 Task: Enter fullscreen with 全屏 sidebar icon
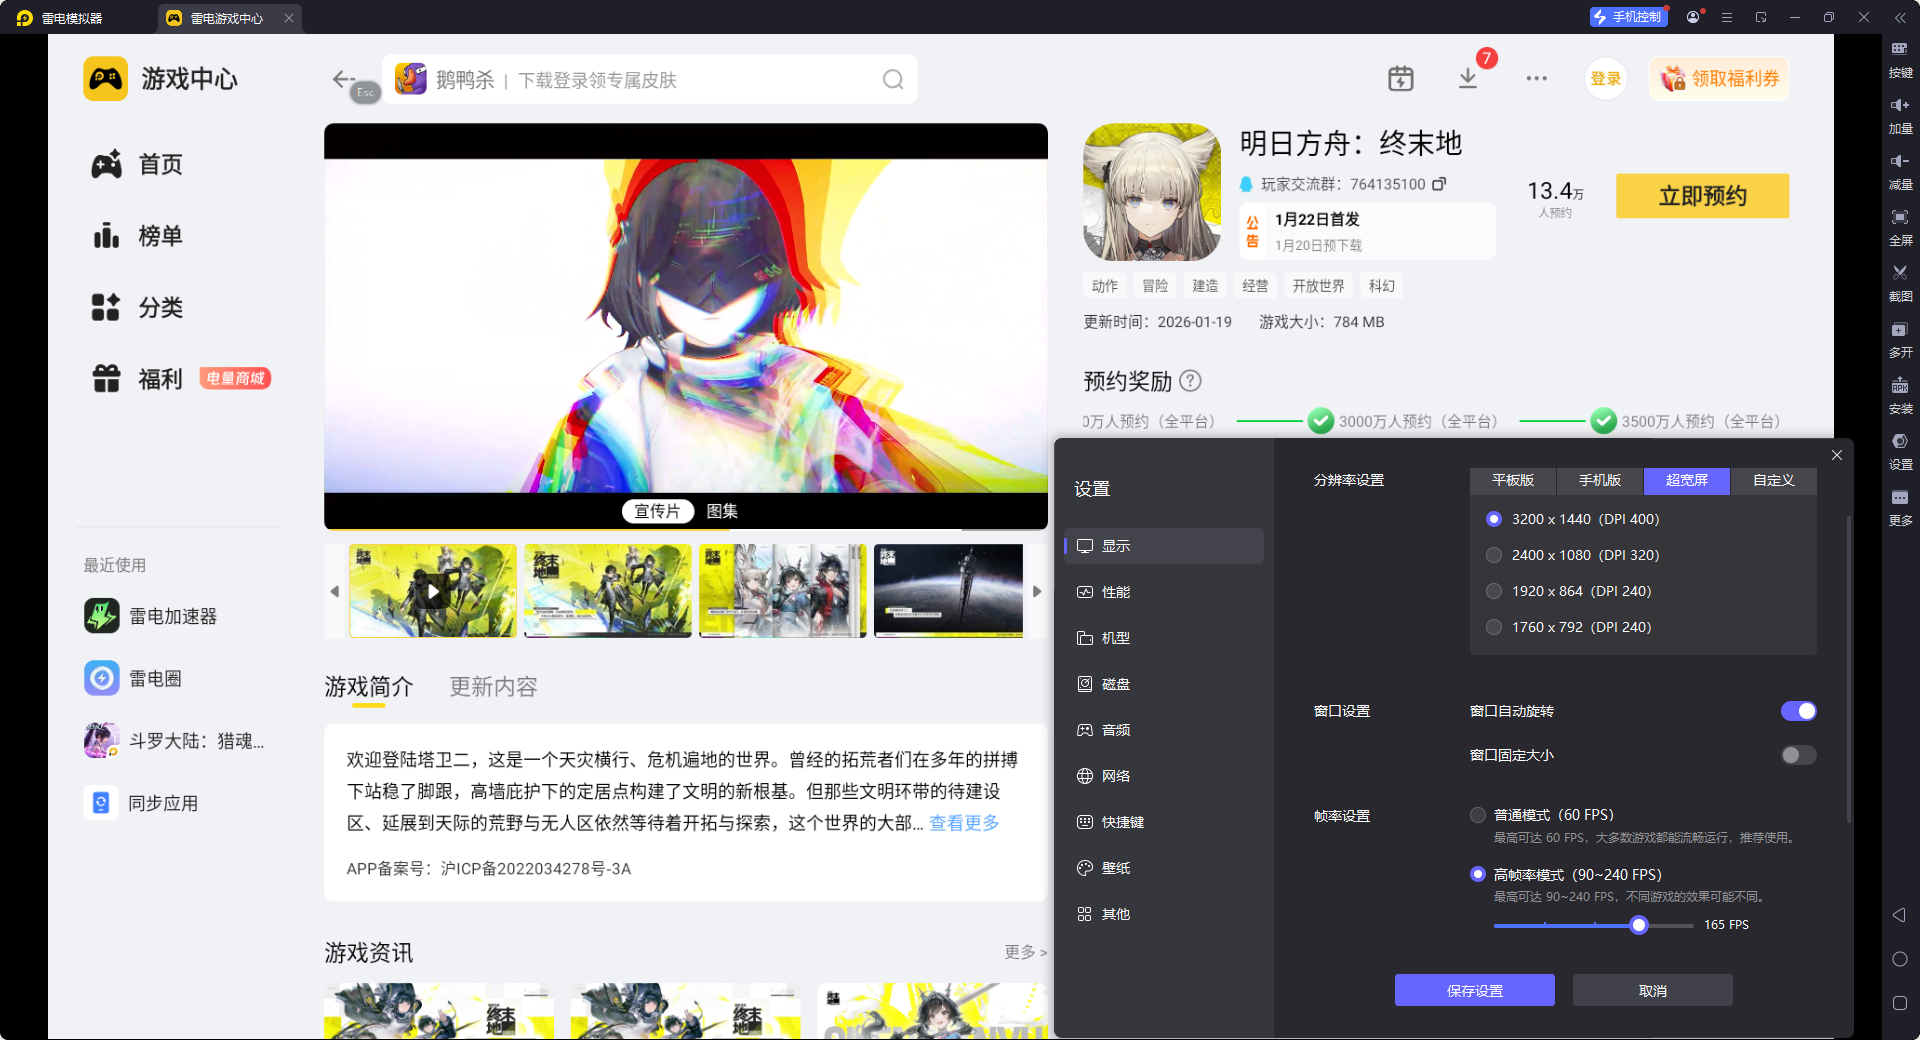coord(1900,227)
